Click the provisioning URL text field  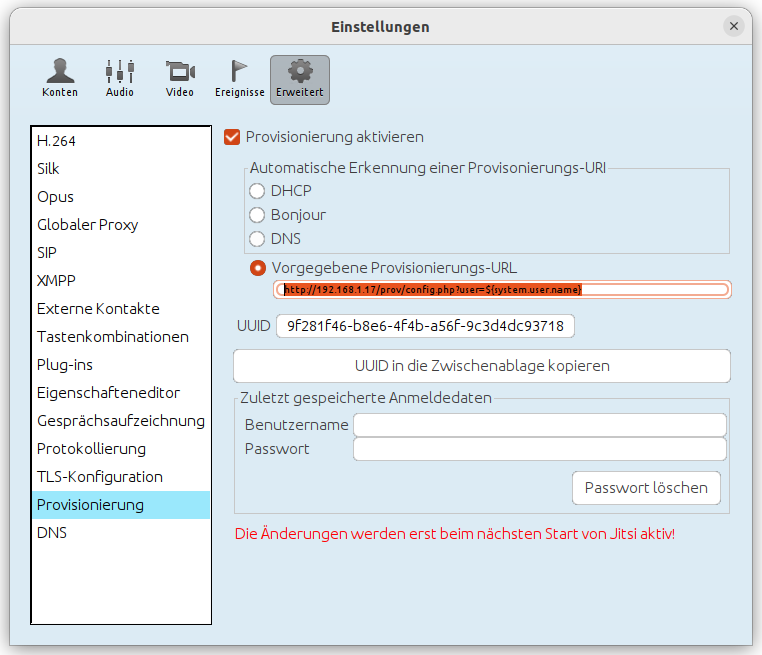click(503, 289)
